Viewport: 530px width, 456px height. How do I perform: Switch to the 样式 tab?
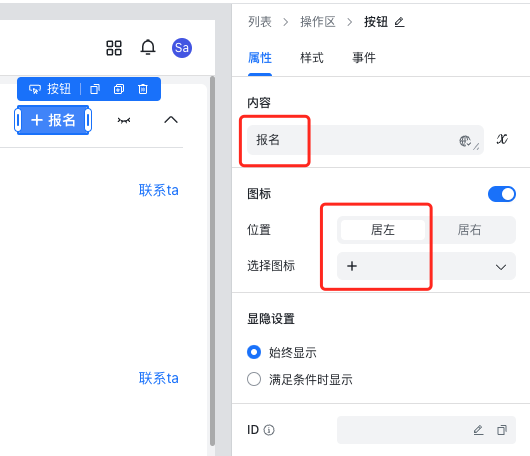[312, 58]
